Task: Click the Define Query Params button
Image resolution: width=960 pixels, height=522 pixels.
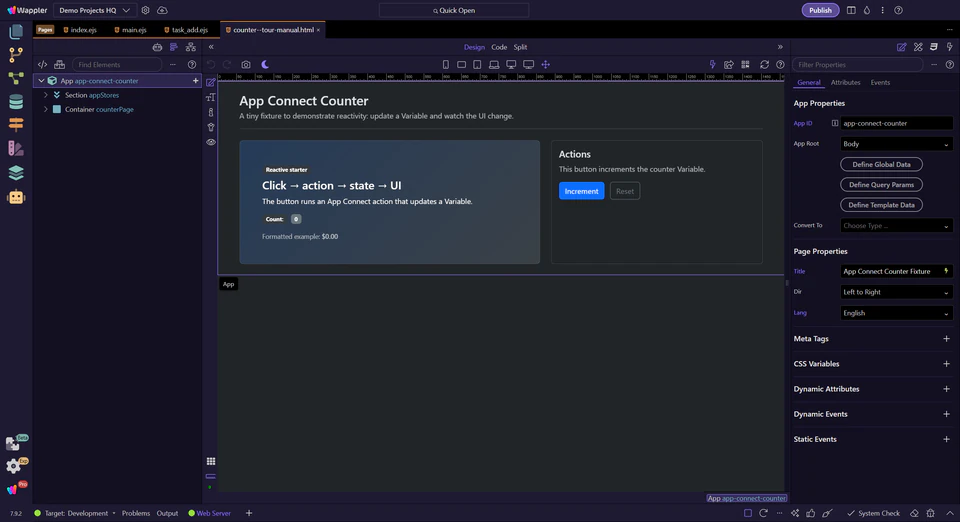Action: 881,184
